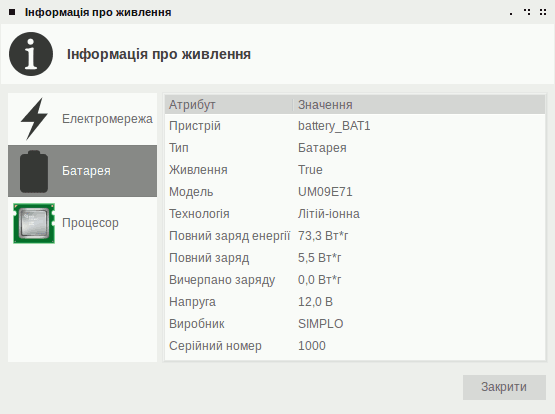Select the Процесор label in sidebar

point(90,223)
